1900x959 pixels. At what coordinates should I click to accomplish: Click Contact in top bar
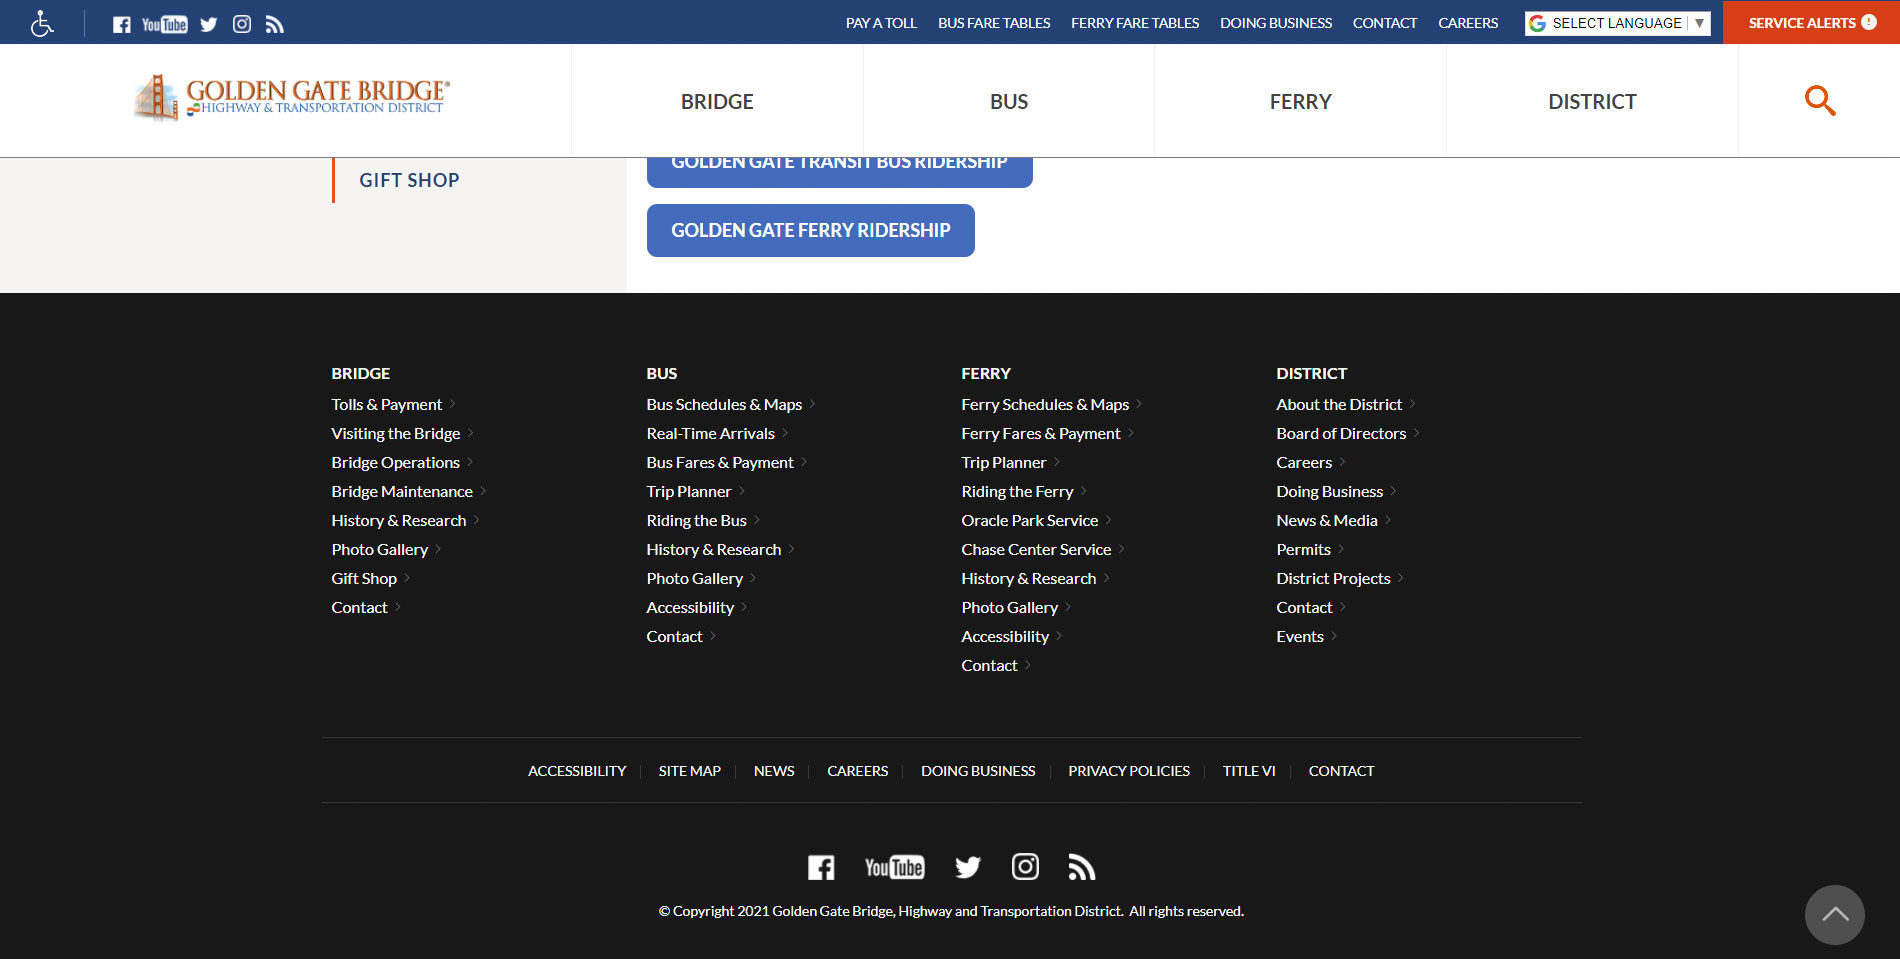coord(1385,23)
